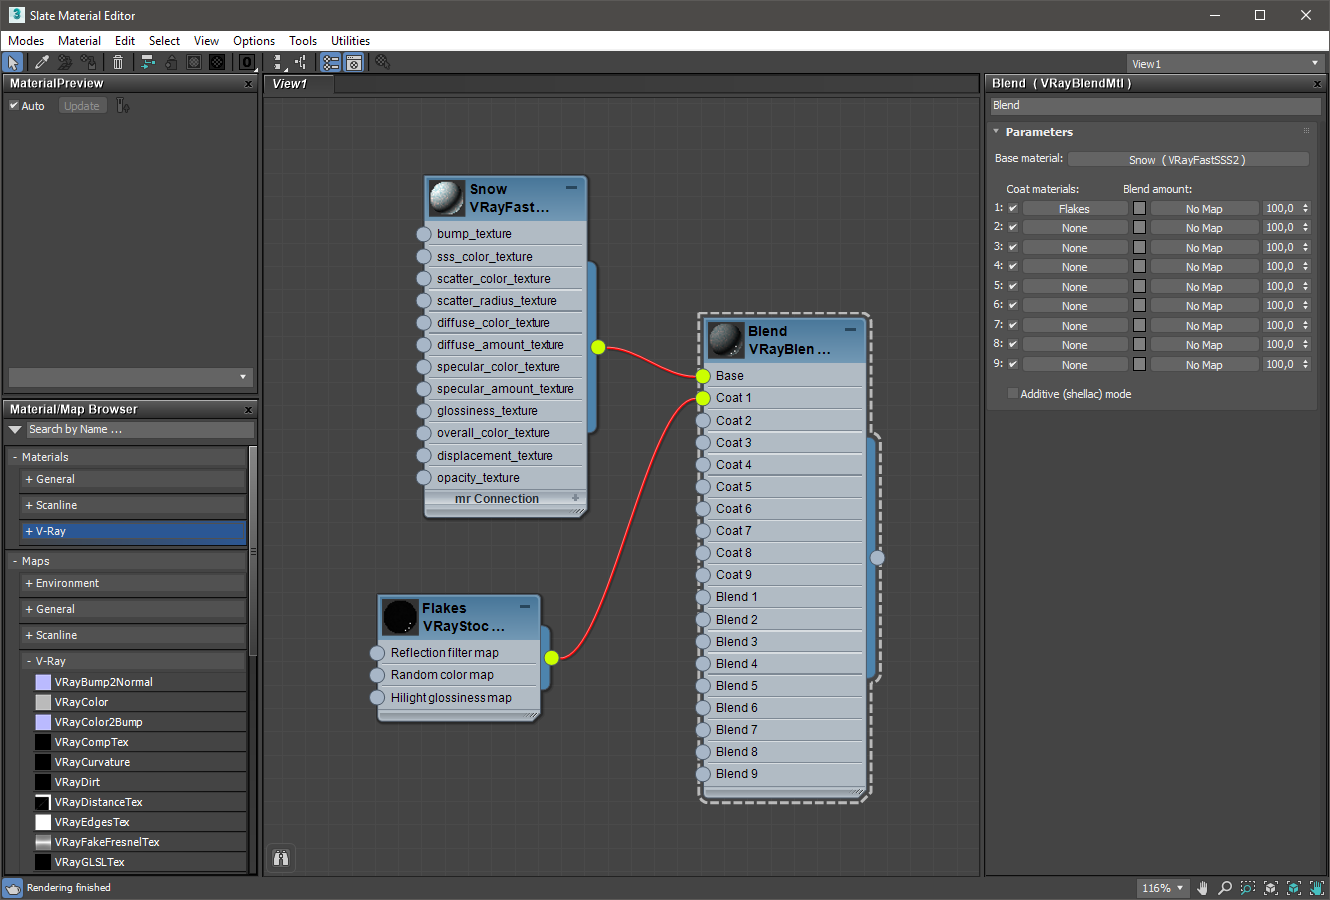The image size is (1330, 900).
Task: Toggle the coat 1 Flakes enable checkbox
Action: 1013,209
